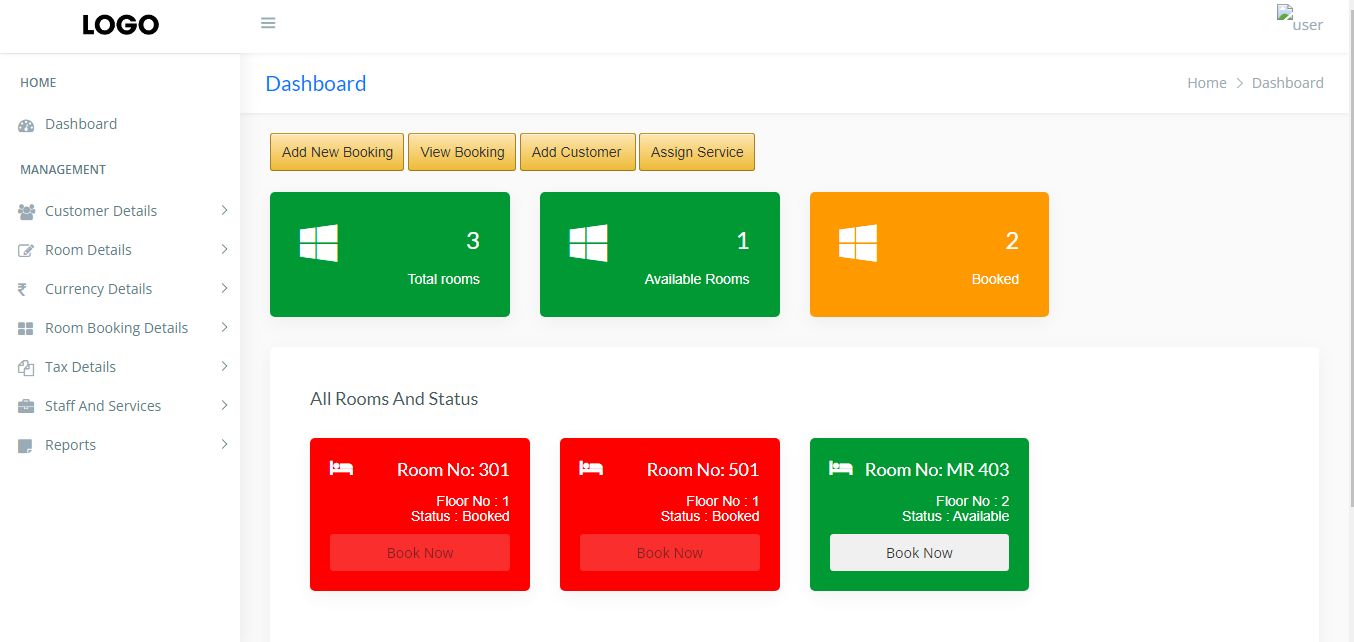Click the Home breadcrumb link
The height and width of the screenshot is (642, 1354).
[x=1206, y=83]
